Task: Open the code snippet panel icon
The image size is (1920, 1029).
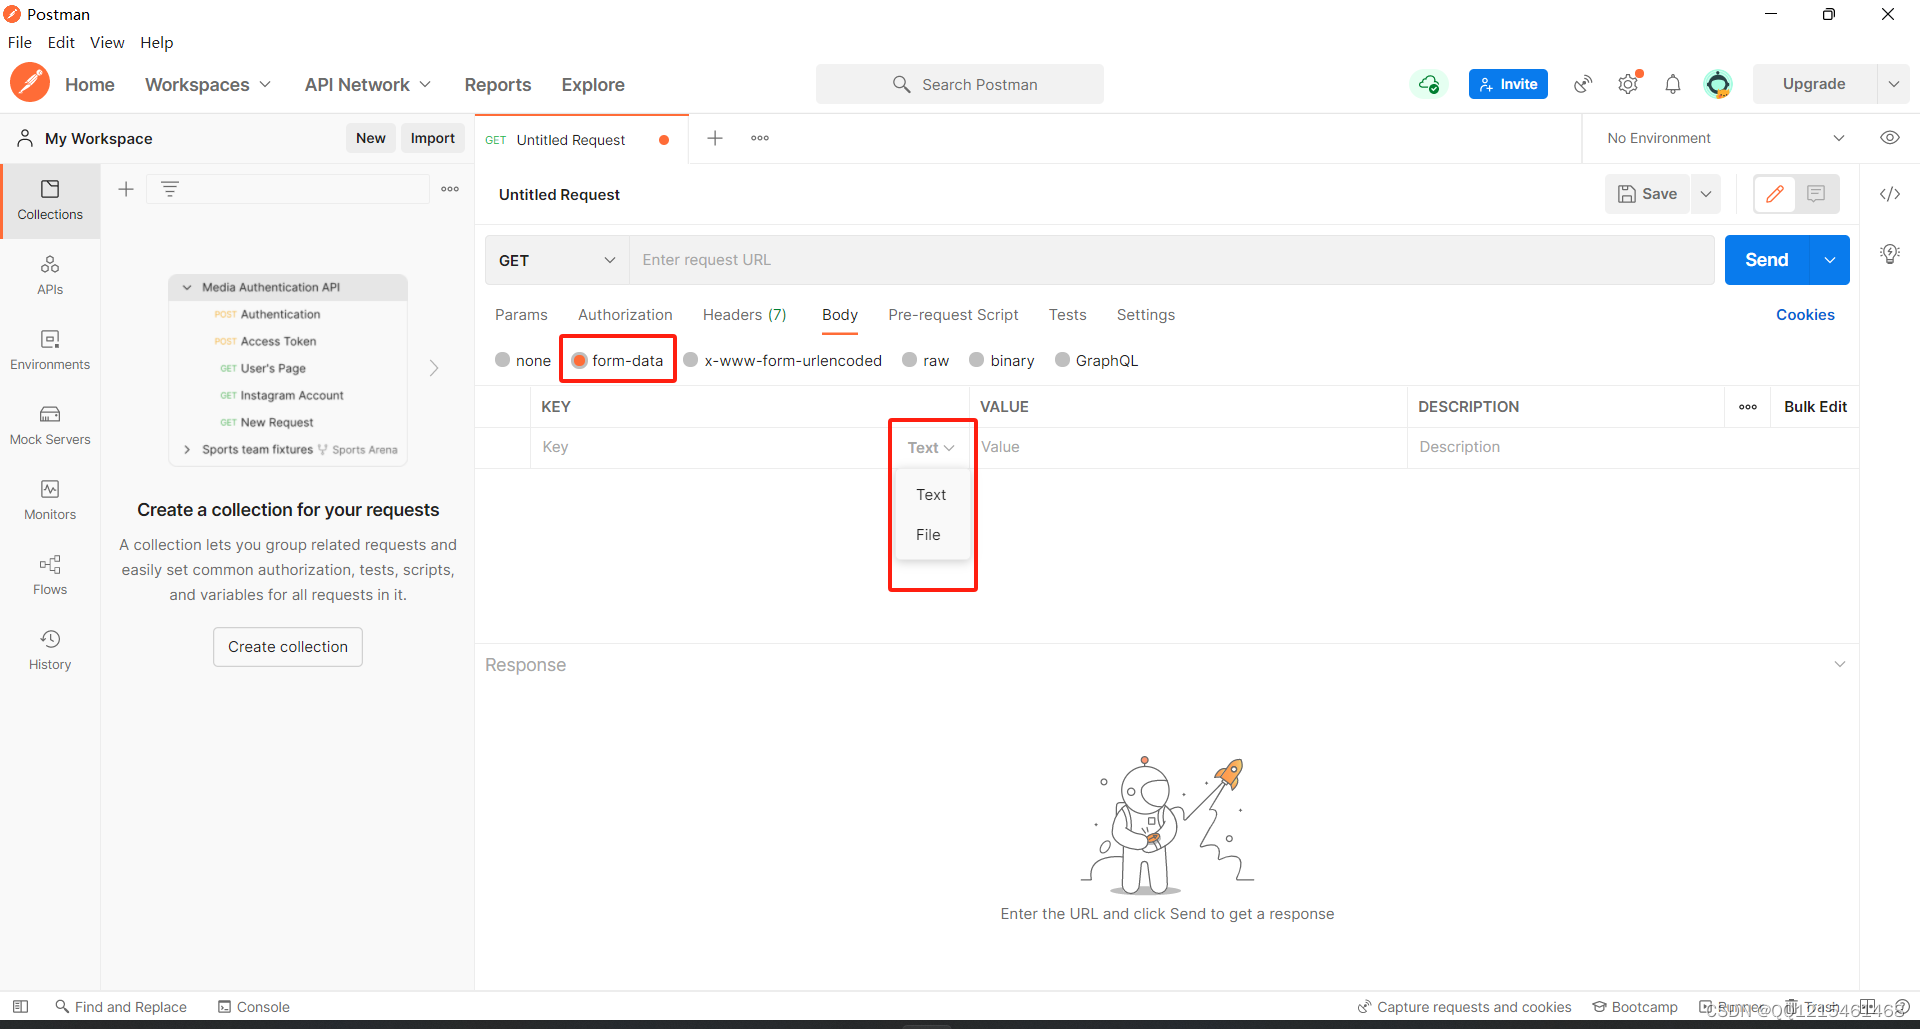Action: click(1890, 194)
